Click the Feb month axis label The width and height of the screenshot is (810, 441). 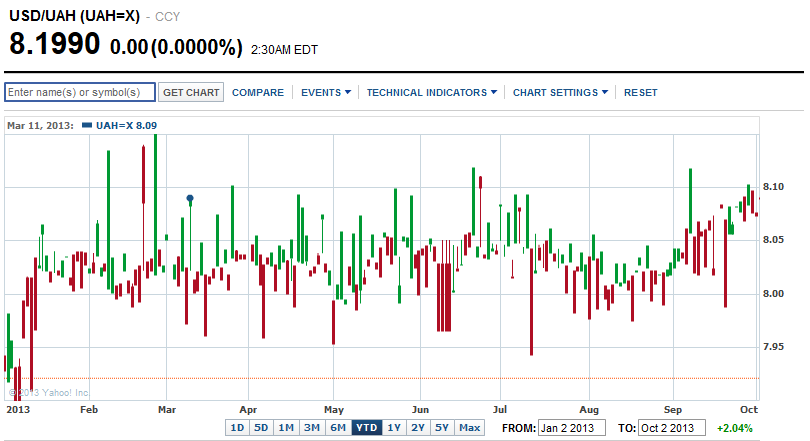89,410
